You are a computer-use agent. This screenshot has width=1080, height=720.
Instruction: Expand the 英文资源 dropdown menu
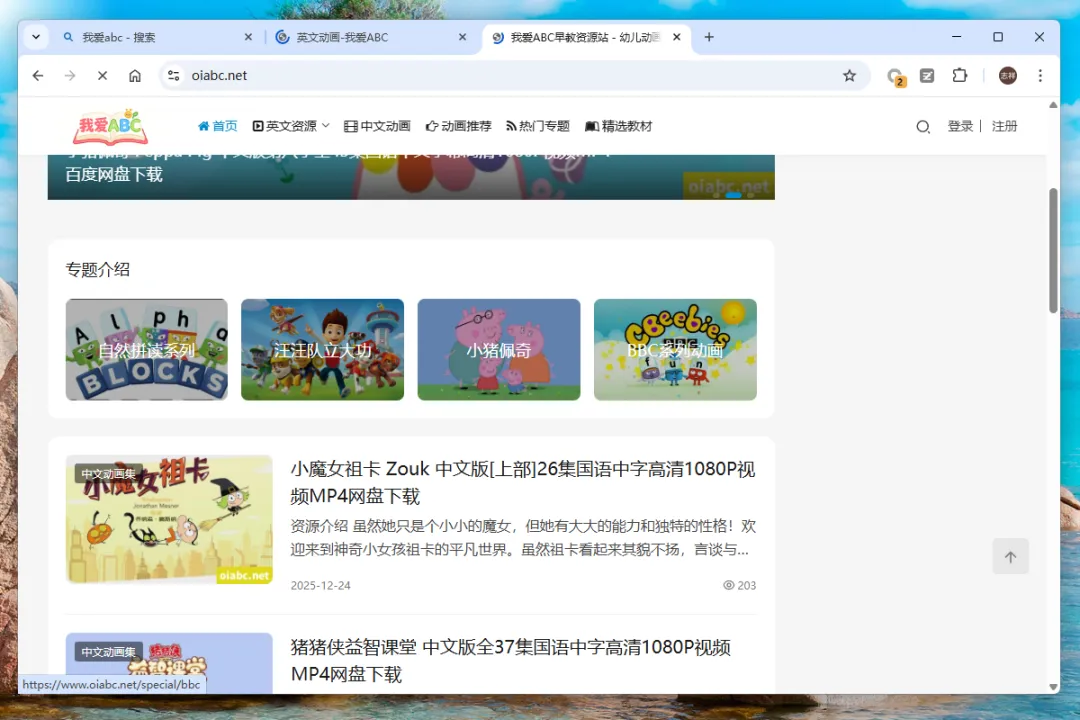(291, 126)
